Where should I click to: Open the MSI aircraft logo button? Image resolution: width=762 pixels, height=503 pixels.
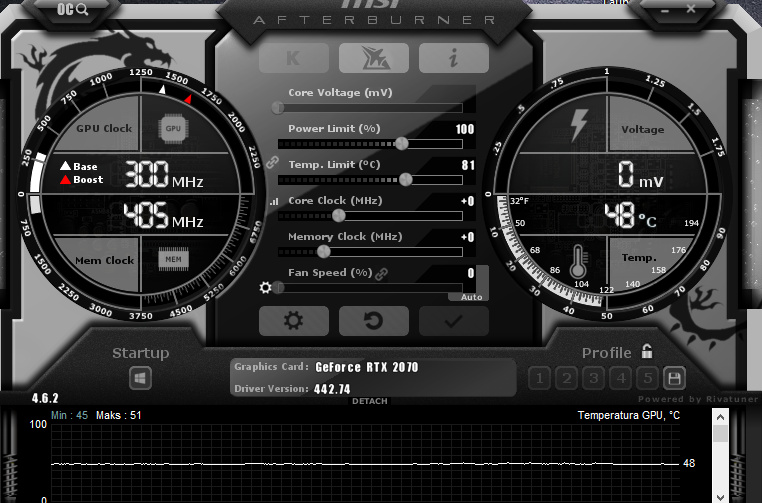coord(374,58)
